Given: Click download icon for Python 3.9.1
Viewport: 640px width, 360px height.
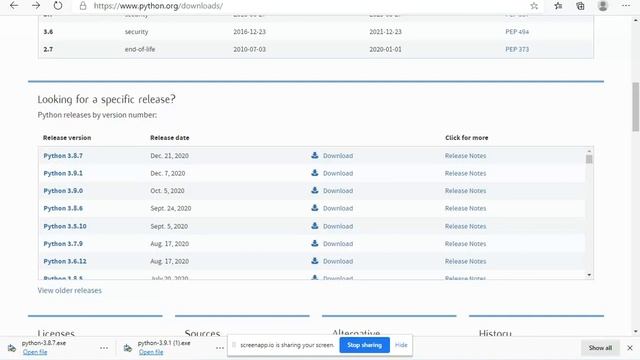Looking at the screenshot, I should pos(315,173).
